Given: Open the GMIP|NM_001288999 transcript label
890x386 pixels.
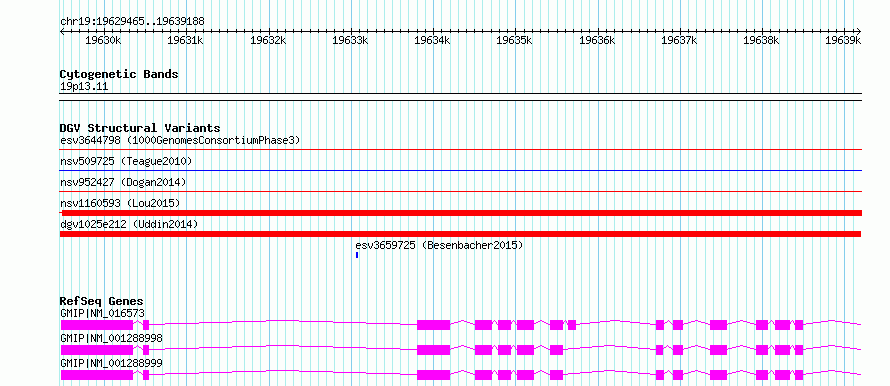Looking at the screenshot, I should pyautogui.click(x=111, y=363).
